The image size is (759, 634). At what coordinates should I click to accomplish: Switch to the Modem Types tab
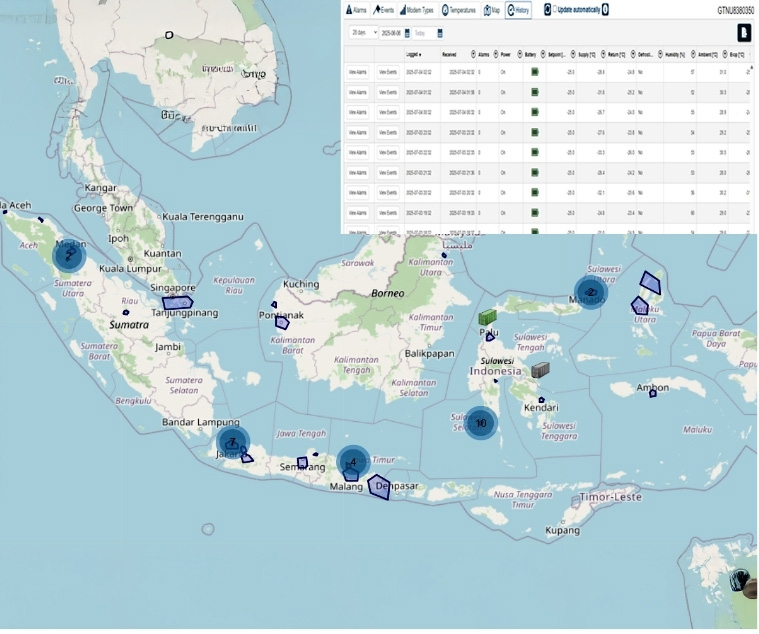(417, 10)
